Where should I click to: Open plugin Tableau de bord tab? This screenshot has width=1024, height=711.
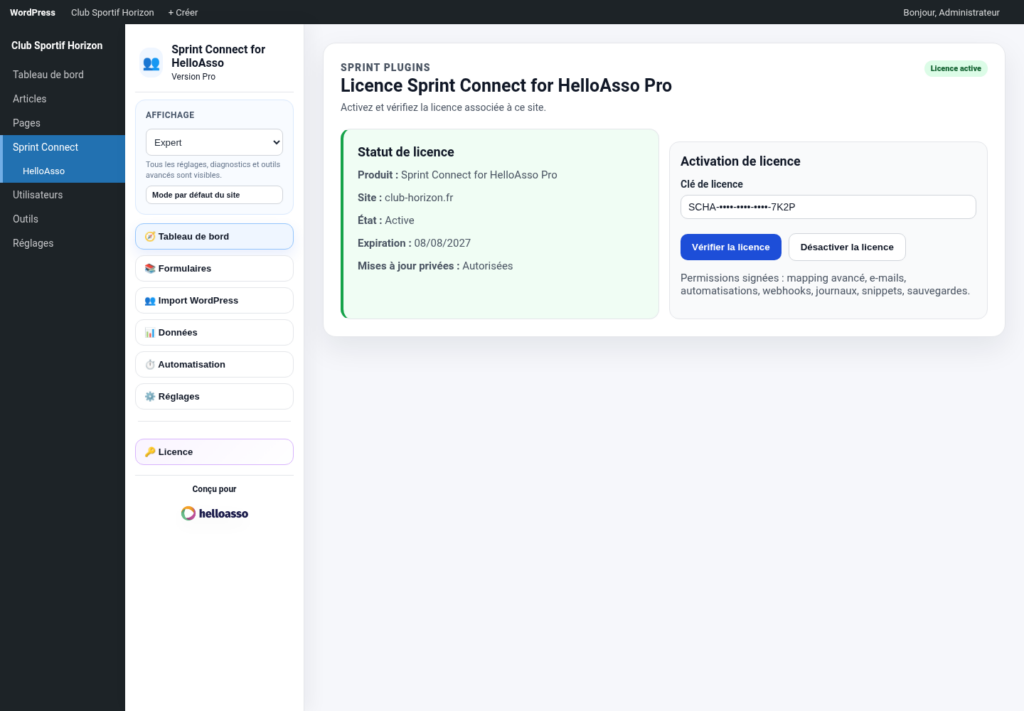(x=214, y=236)
